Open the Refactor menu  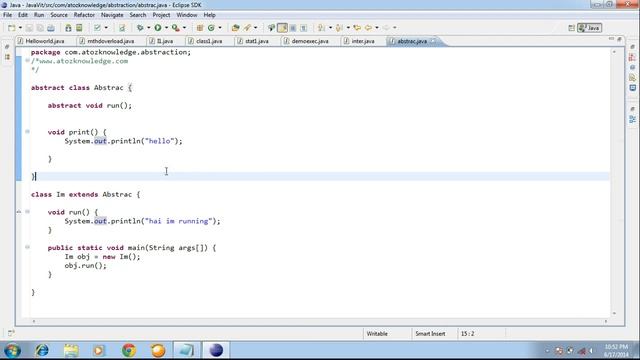click(84, 15)
